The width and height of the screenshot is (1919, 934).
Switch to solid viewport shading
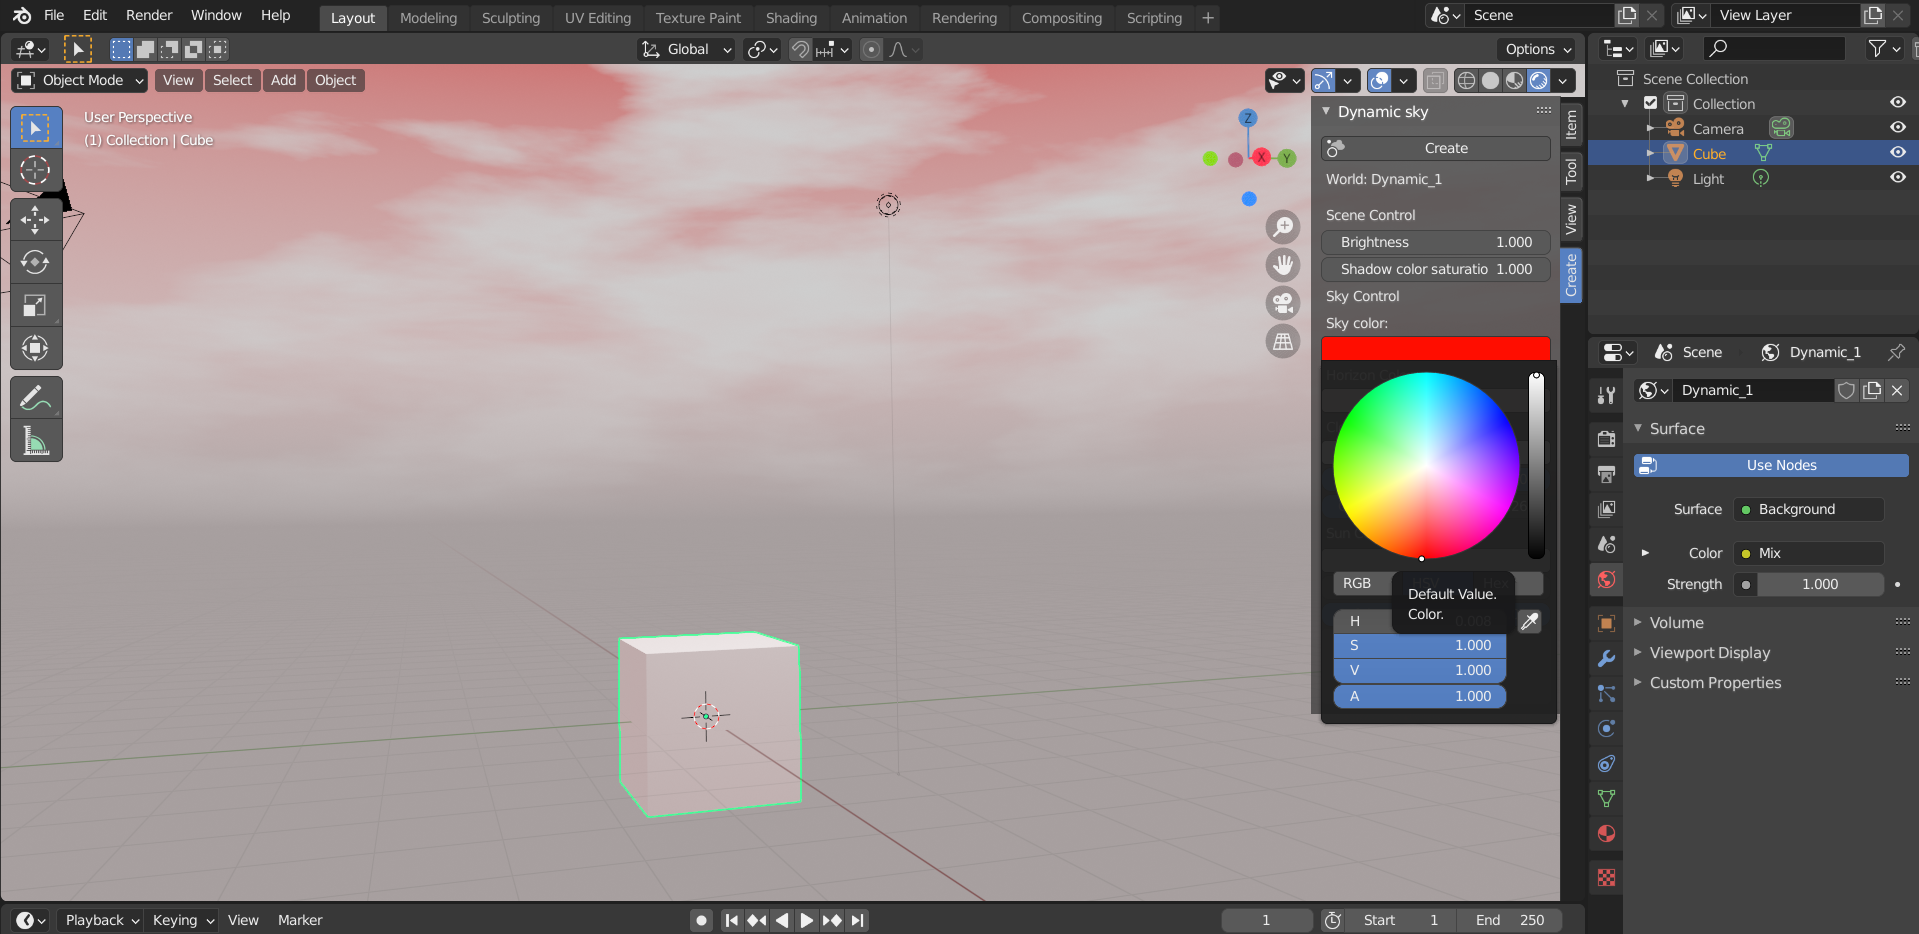[1491, 81]
